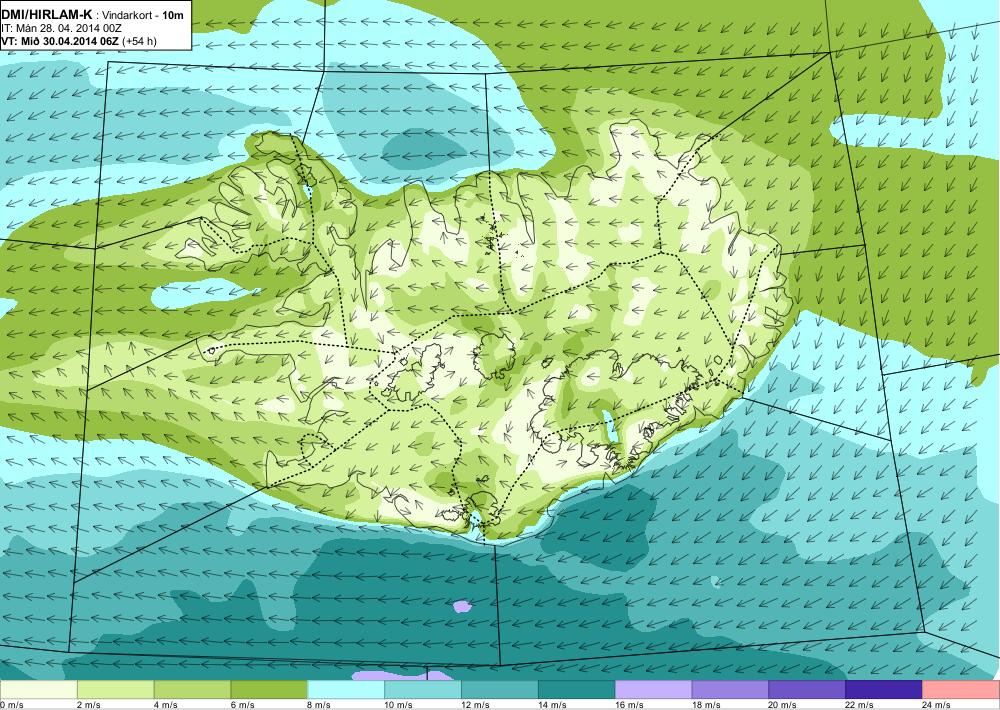Screen dimensions: 1000x710
Task: Click the medium teal 12–14 m/s legend swatch
Action: pyautogui.click(x=499, y=690)
